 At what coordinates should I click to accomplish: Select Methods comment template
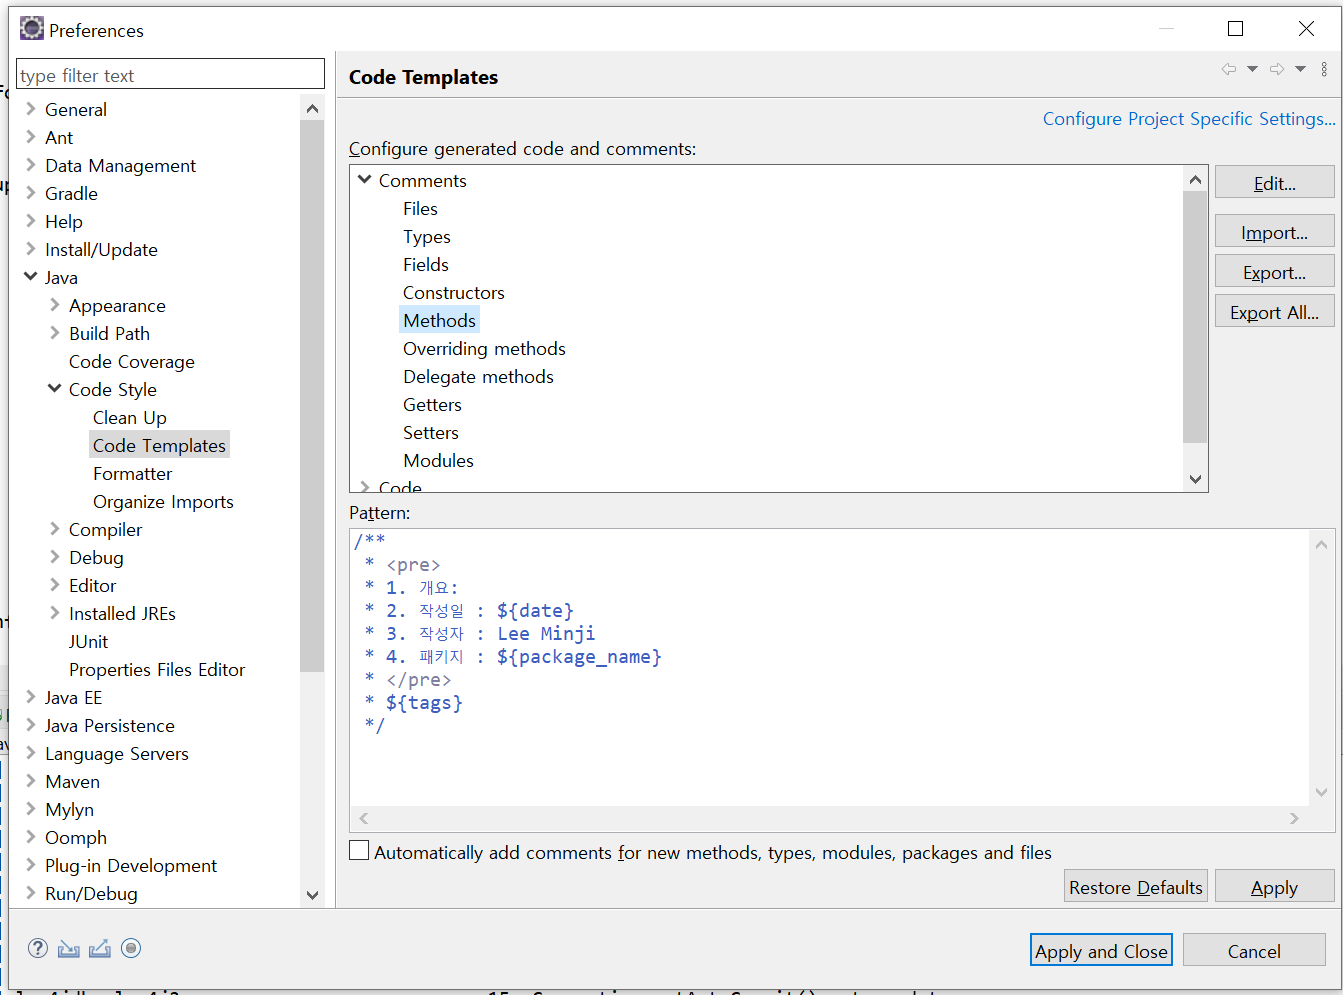439,320
